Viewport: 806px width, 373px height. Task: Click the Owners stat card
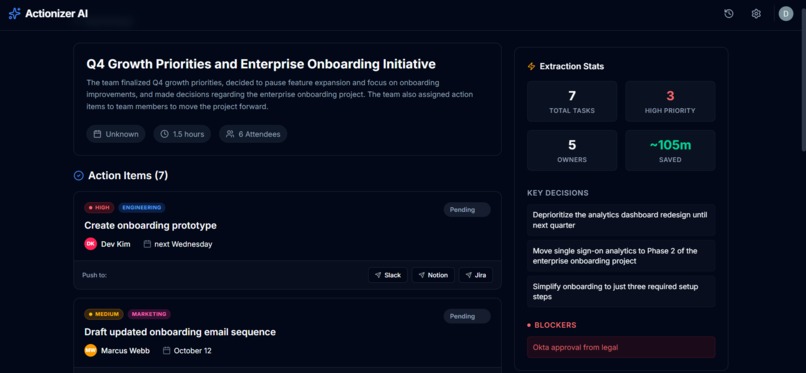[572, 151]
